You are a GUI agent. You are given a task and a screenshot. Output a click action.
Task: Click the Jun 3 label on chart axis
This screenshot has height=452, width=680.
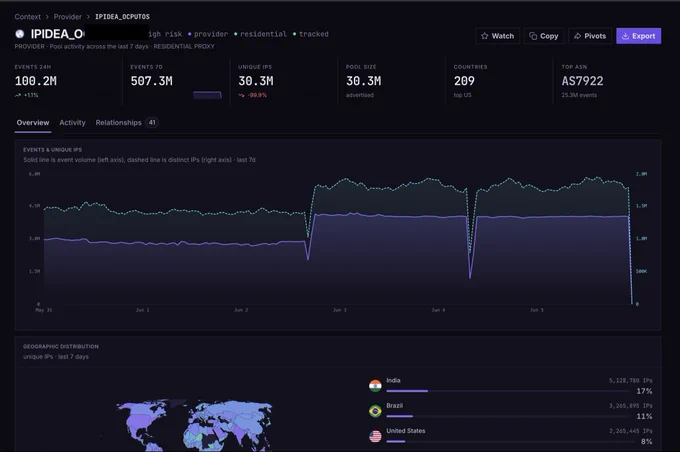click(340, 310)
